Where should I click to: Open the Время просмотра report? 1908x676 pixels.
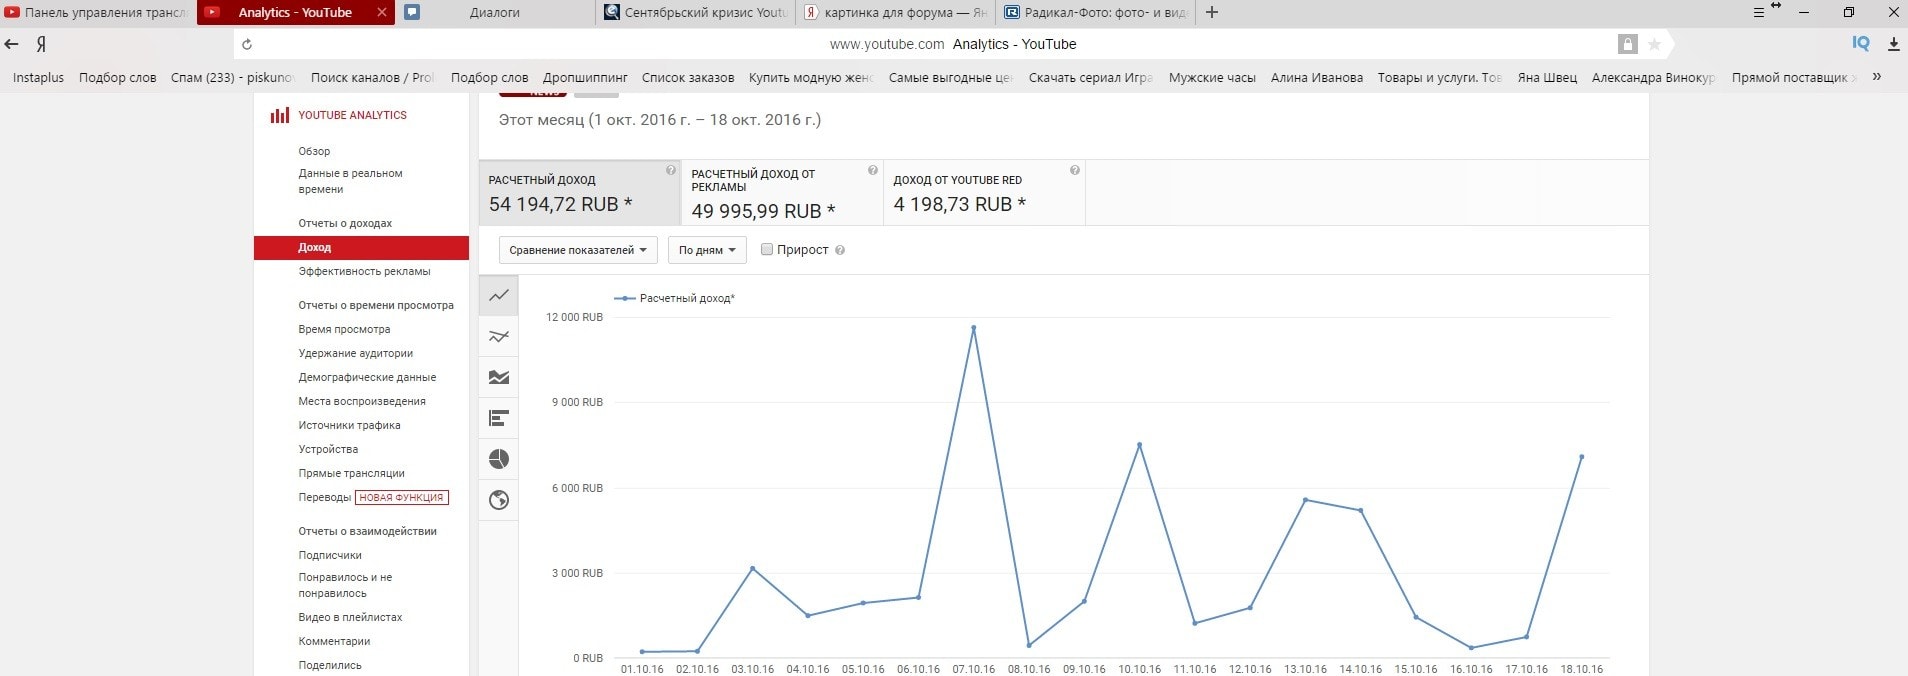pos(344,329)
